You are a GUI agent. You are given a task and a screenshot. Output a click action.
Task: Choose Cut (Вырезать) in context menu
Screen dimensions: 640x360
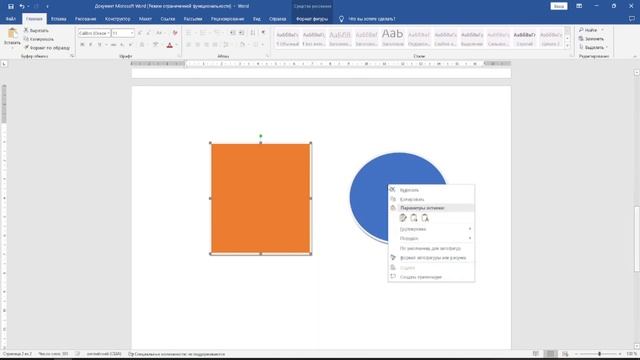pos(431,190)
